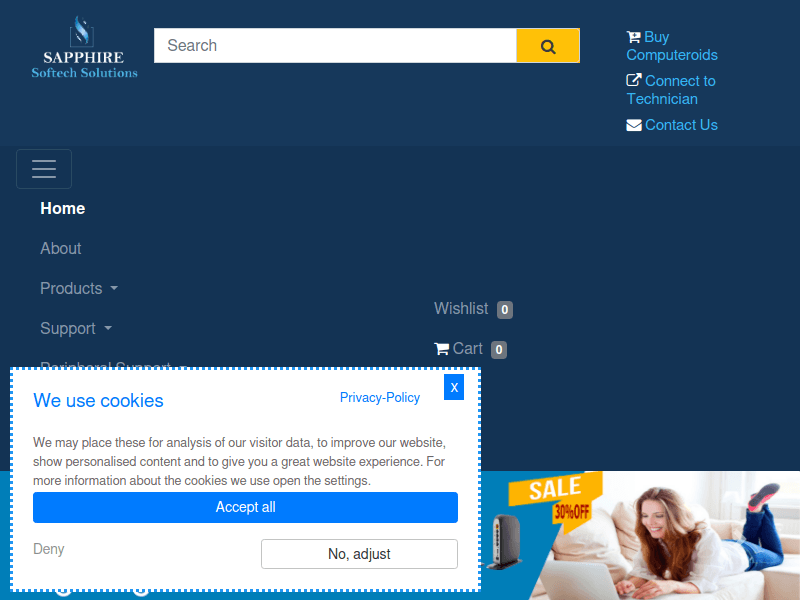This screenshot has height=600, width=800.
Task: Open the Home menu item
Action: pyautogui.click(x=62, y=208)
